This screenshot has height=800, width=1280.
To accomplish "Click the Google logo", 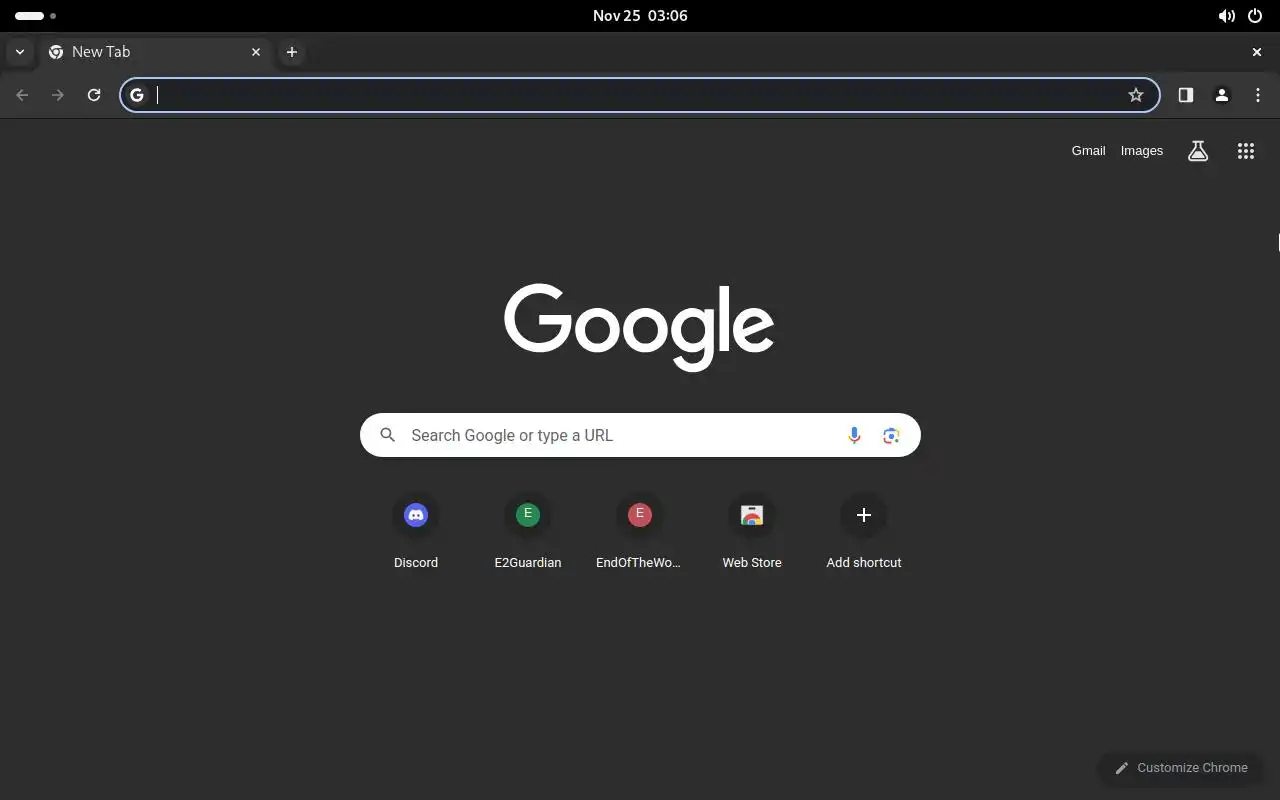I will [x=639, y=327].
